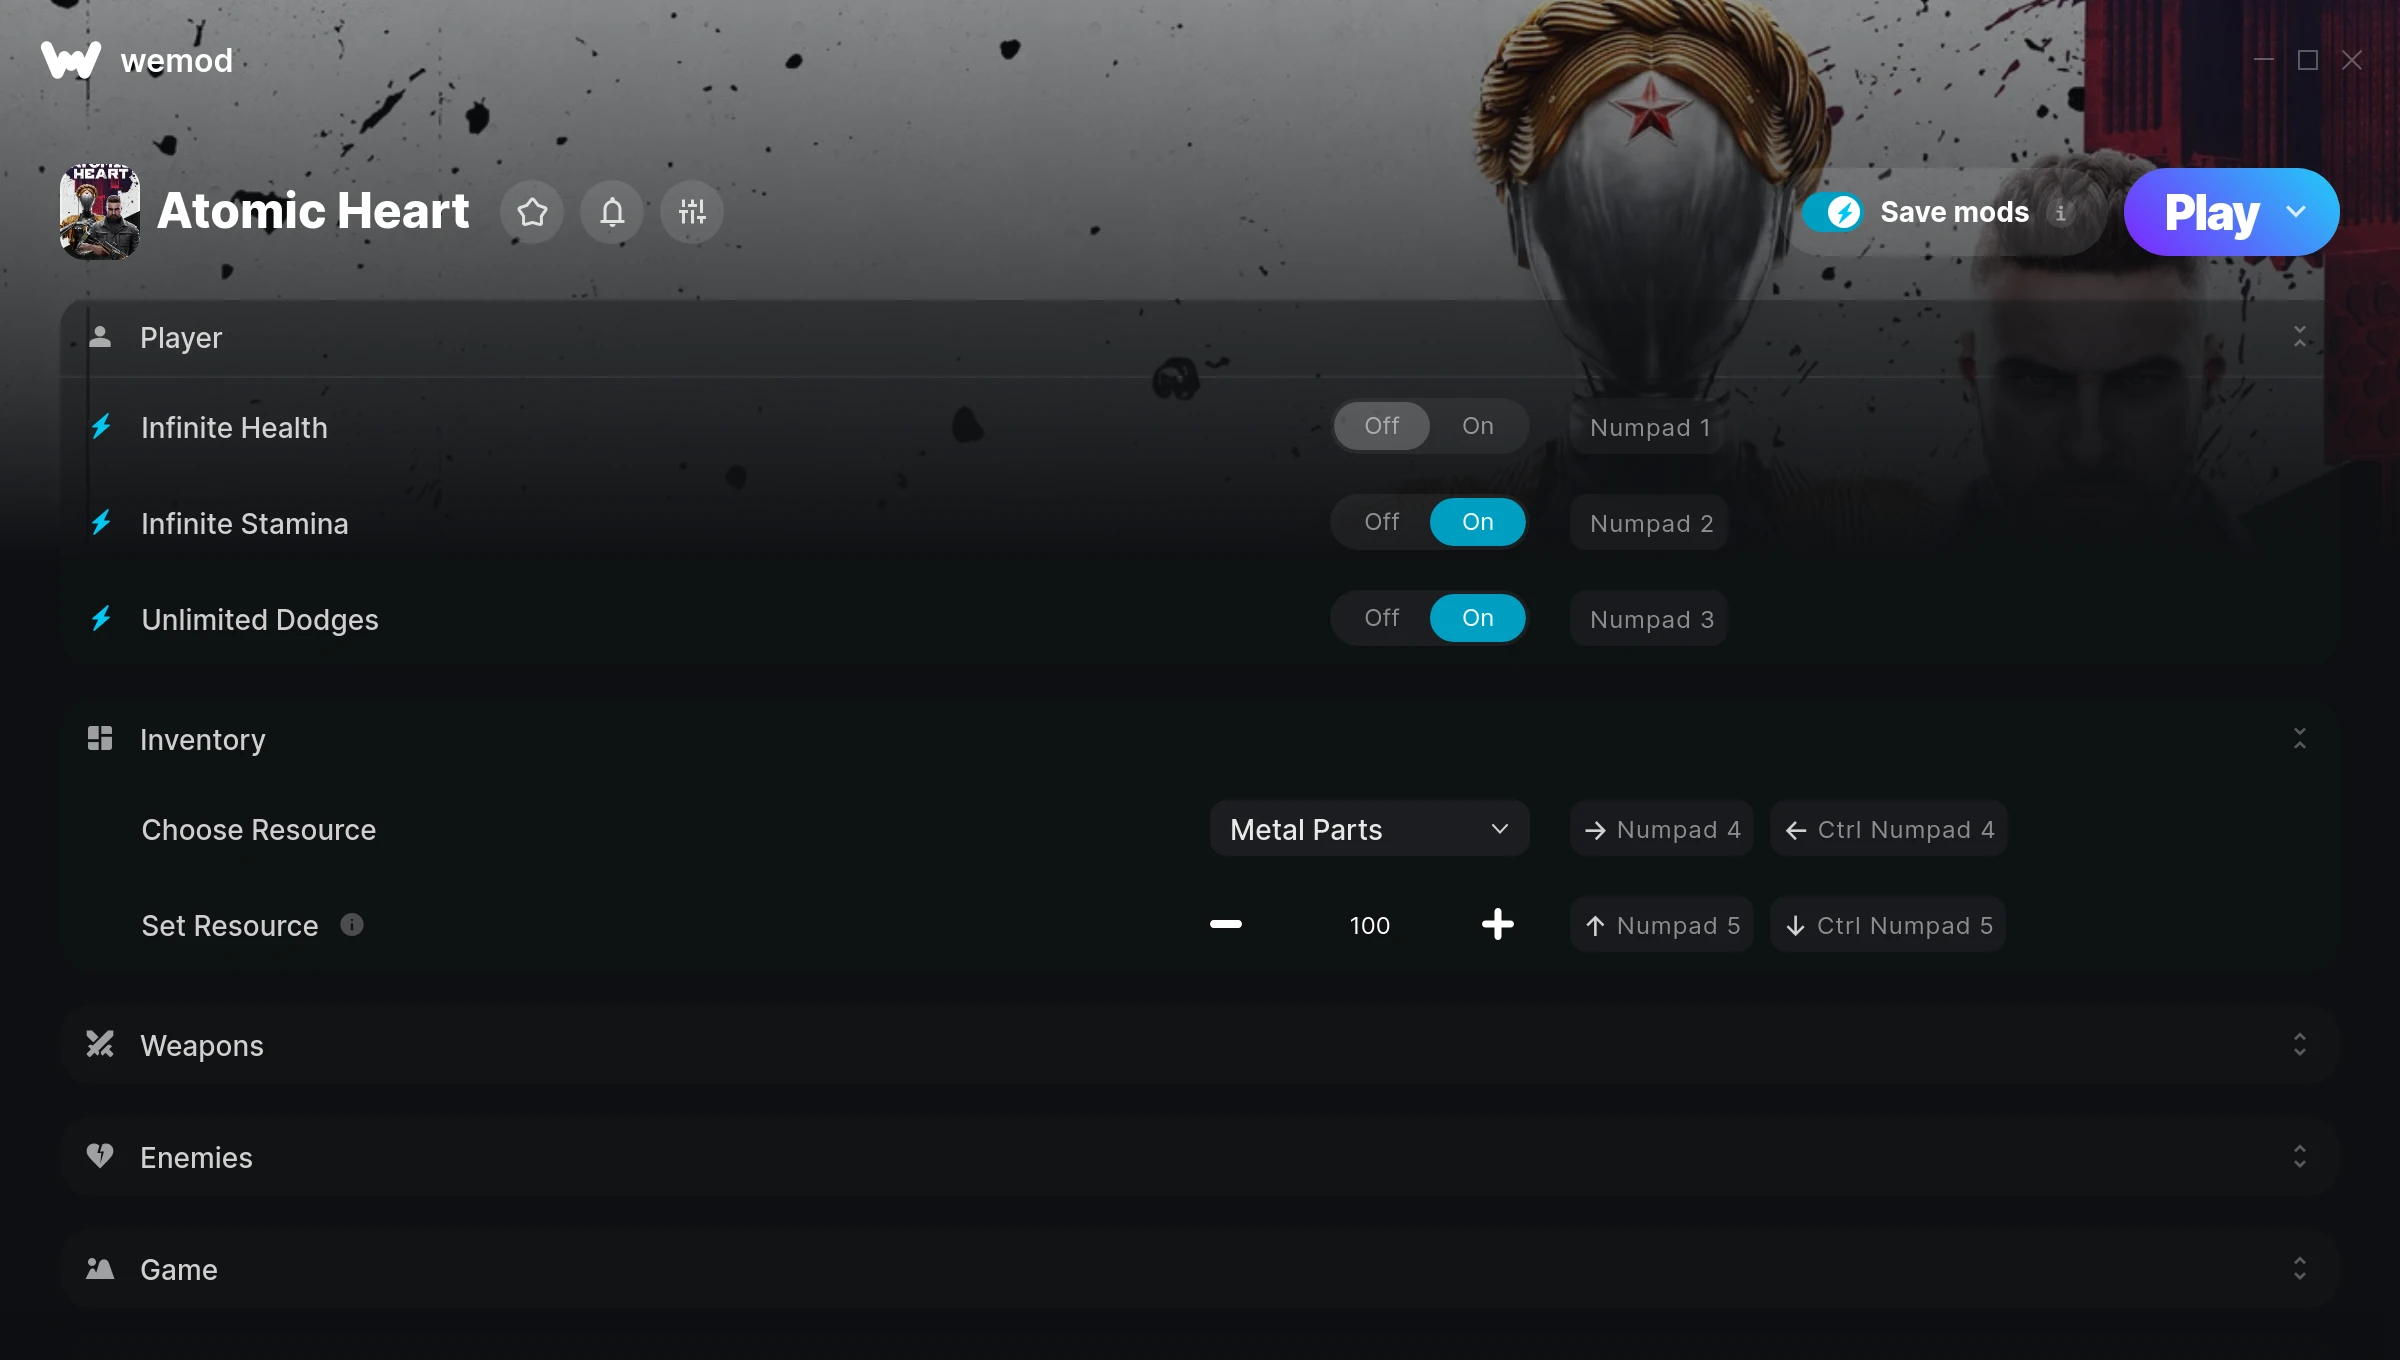Add Atomic Heart to favorites with star icon
This screenshot has height=1360, width=2400.
coord(532,212)
